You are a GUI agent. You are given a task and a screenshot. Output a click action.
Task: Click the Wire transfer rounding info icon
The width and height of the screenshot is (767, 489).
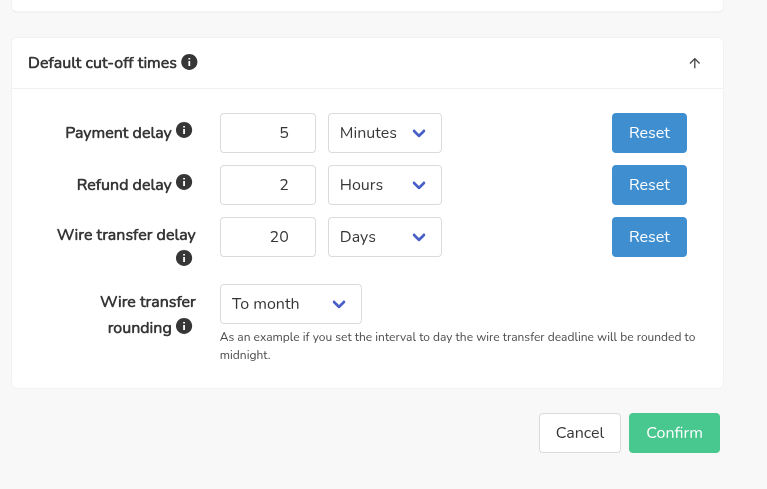(184, 326)
